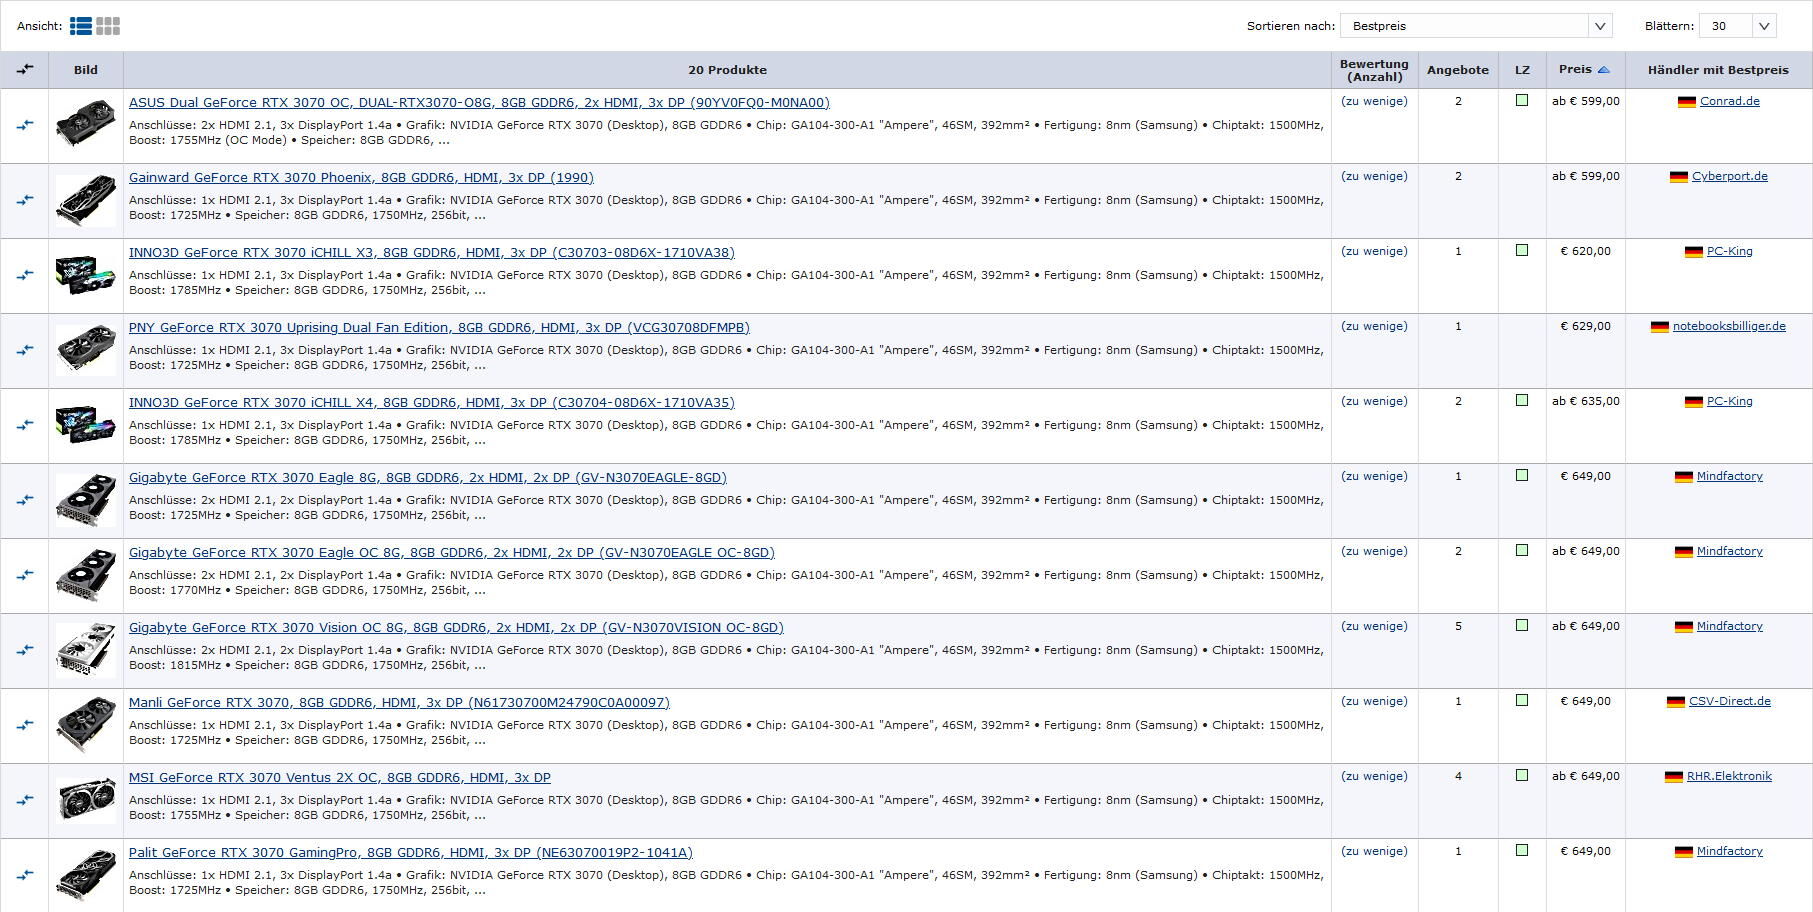Click INNO3D iCHILL X4 product thumbnail
This screenshot has height=912, width=1813.
click(86, 425)
